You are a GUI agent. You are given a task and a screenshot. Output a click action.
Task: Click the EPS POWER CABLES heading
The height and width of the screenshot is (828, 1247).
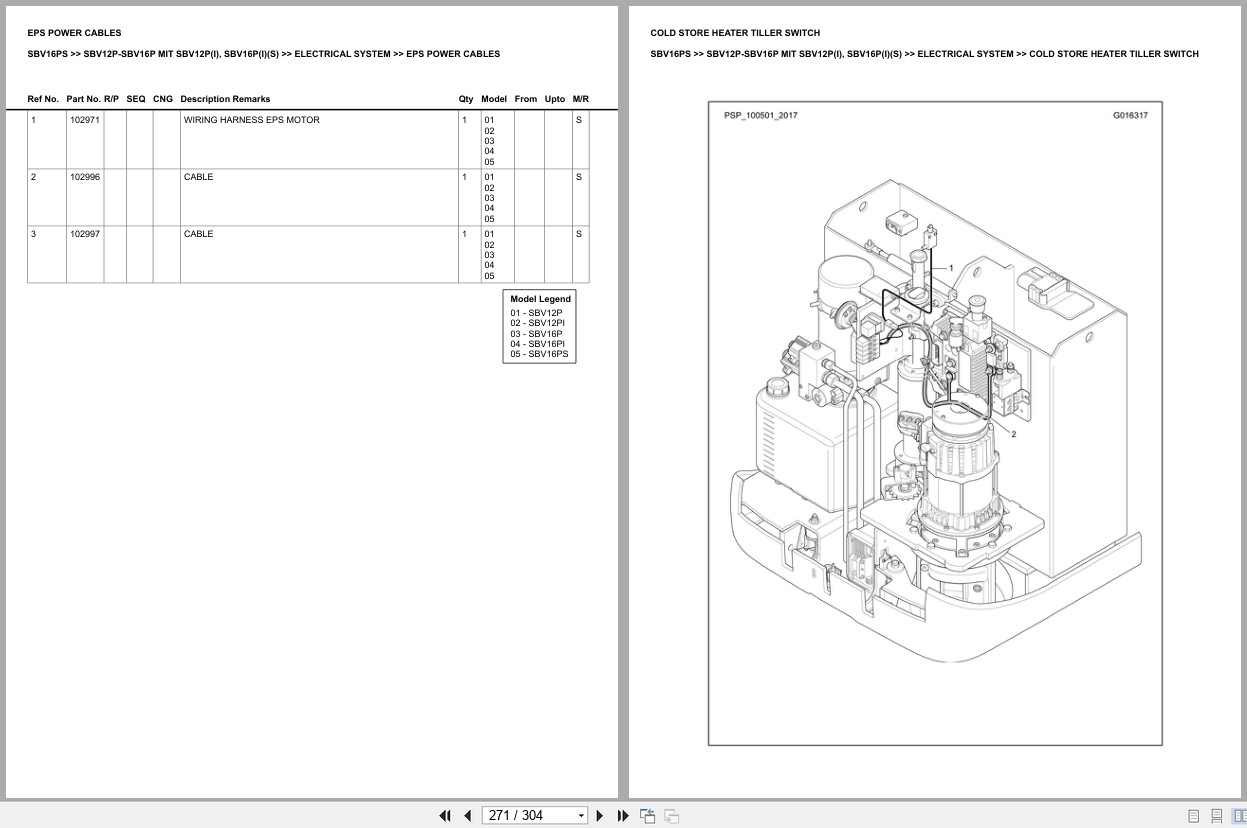pyautogui.click(x=74, y=33)
